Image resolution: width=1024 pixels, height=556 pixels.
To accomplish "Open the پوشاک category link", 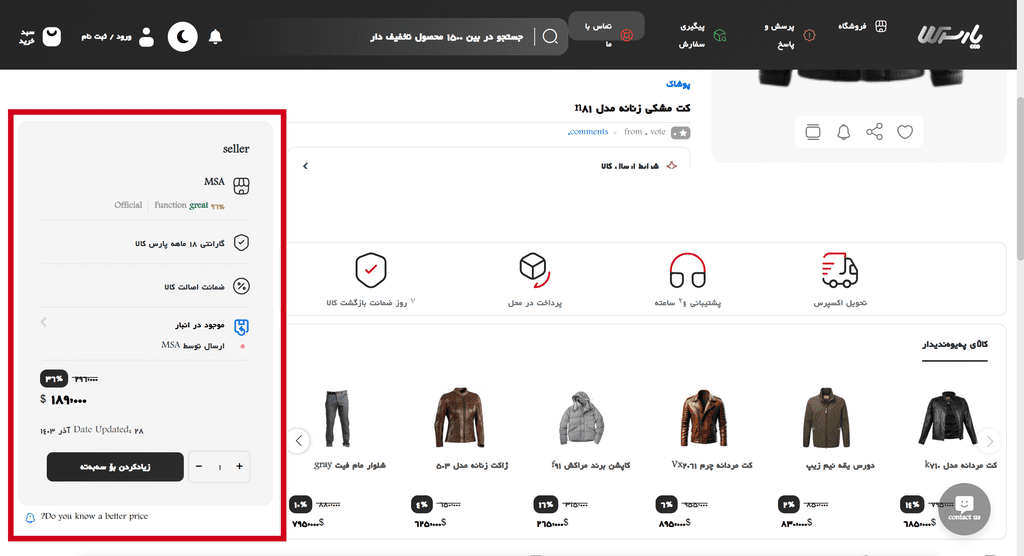I will [678, 84].
